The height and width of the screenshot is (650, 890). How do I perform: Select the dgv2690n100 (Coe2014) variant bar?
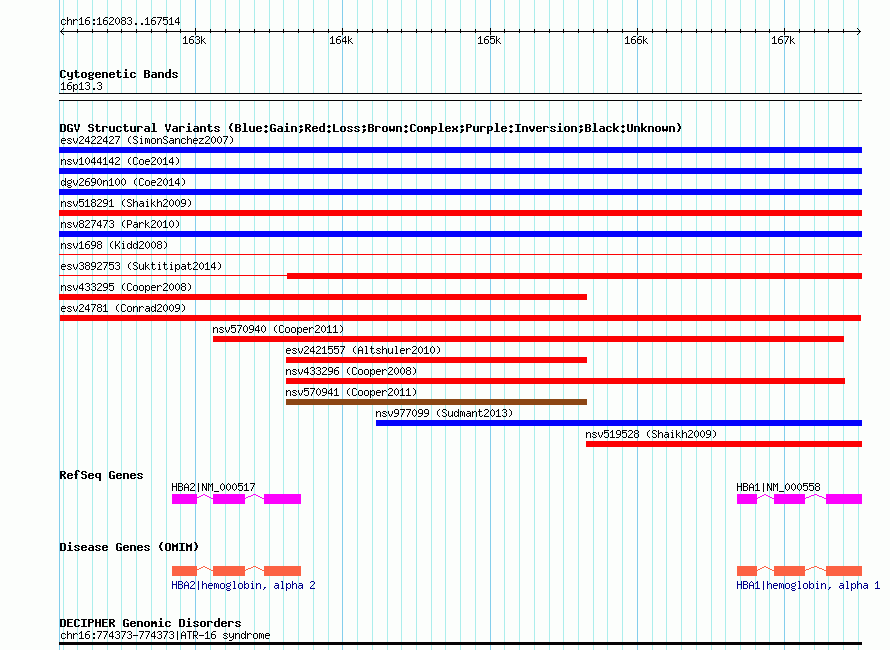tap(460, 192)
